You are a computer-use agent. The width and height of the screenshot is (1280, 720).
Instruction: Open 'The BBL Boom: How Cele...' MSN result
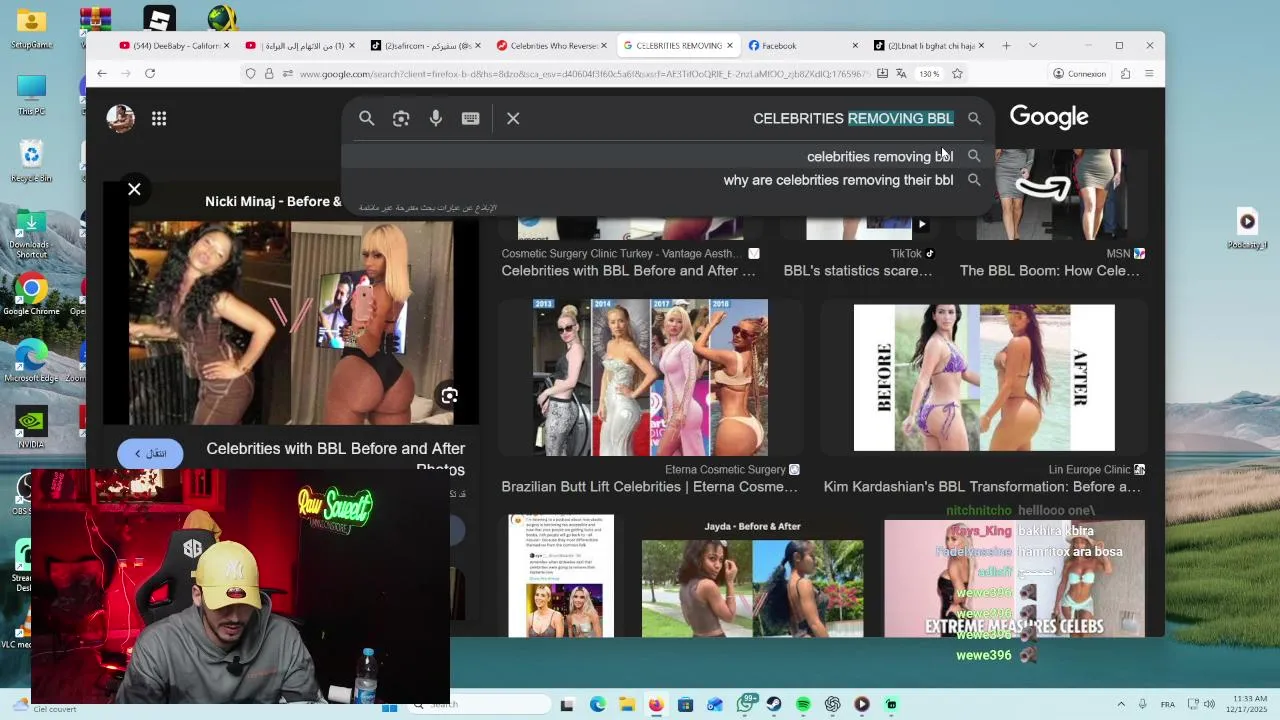(1049, 271)
